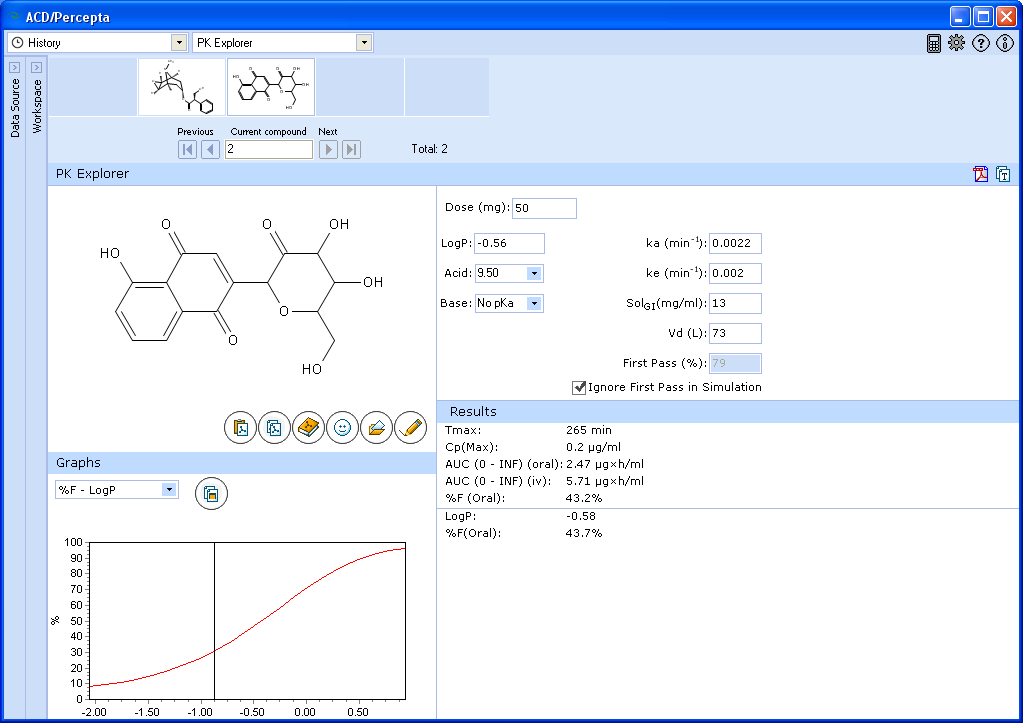Click the info icon at top right
This screenshot has height=723, width=1023.
[x=1005, y=43]
